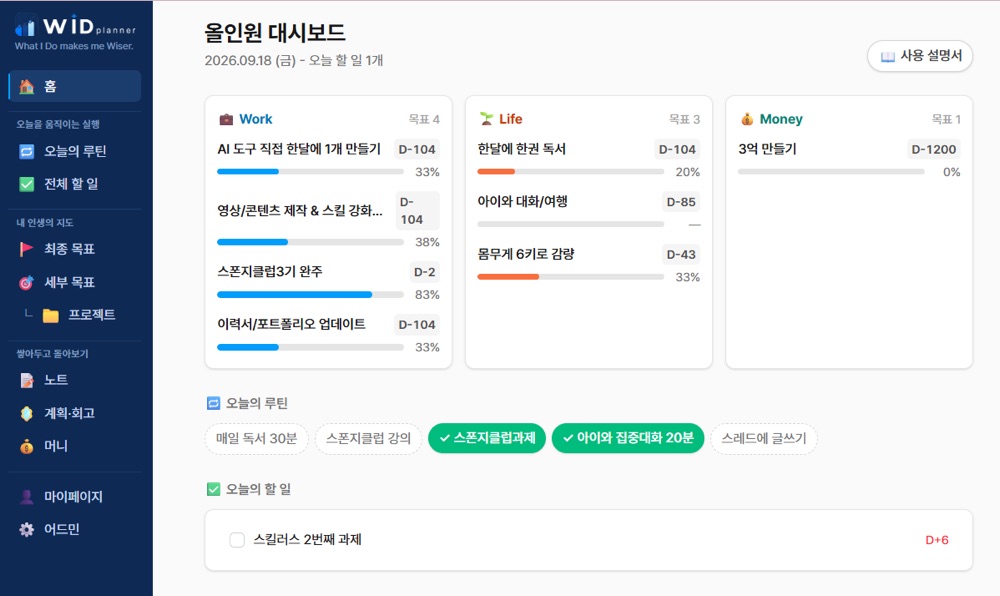
Task: Click the gear icon beside 어드민
Action: [26, 530]
